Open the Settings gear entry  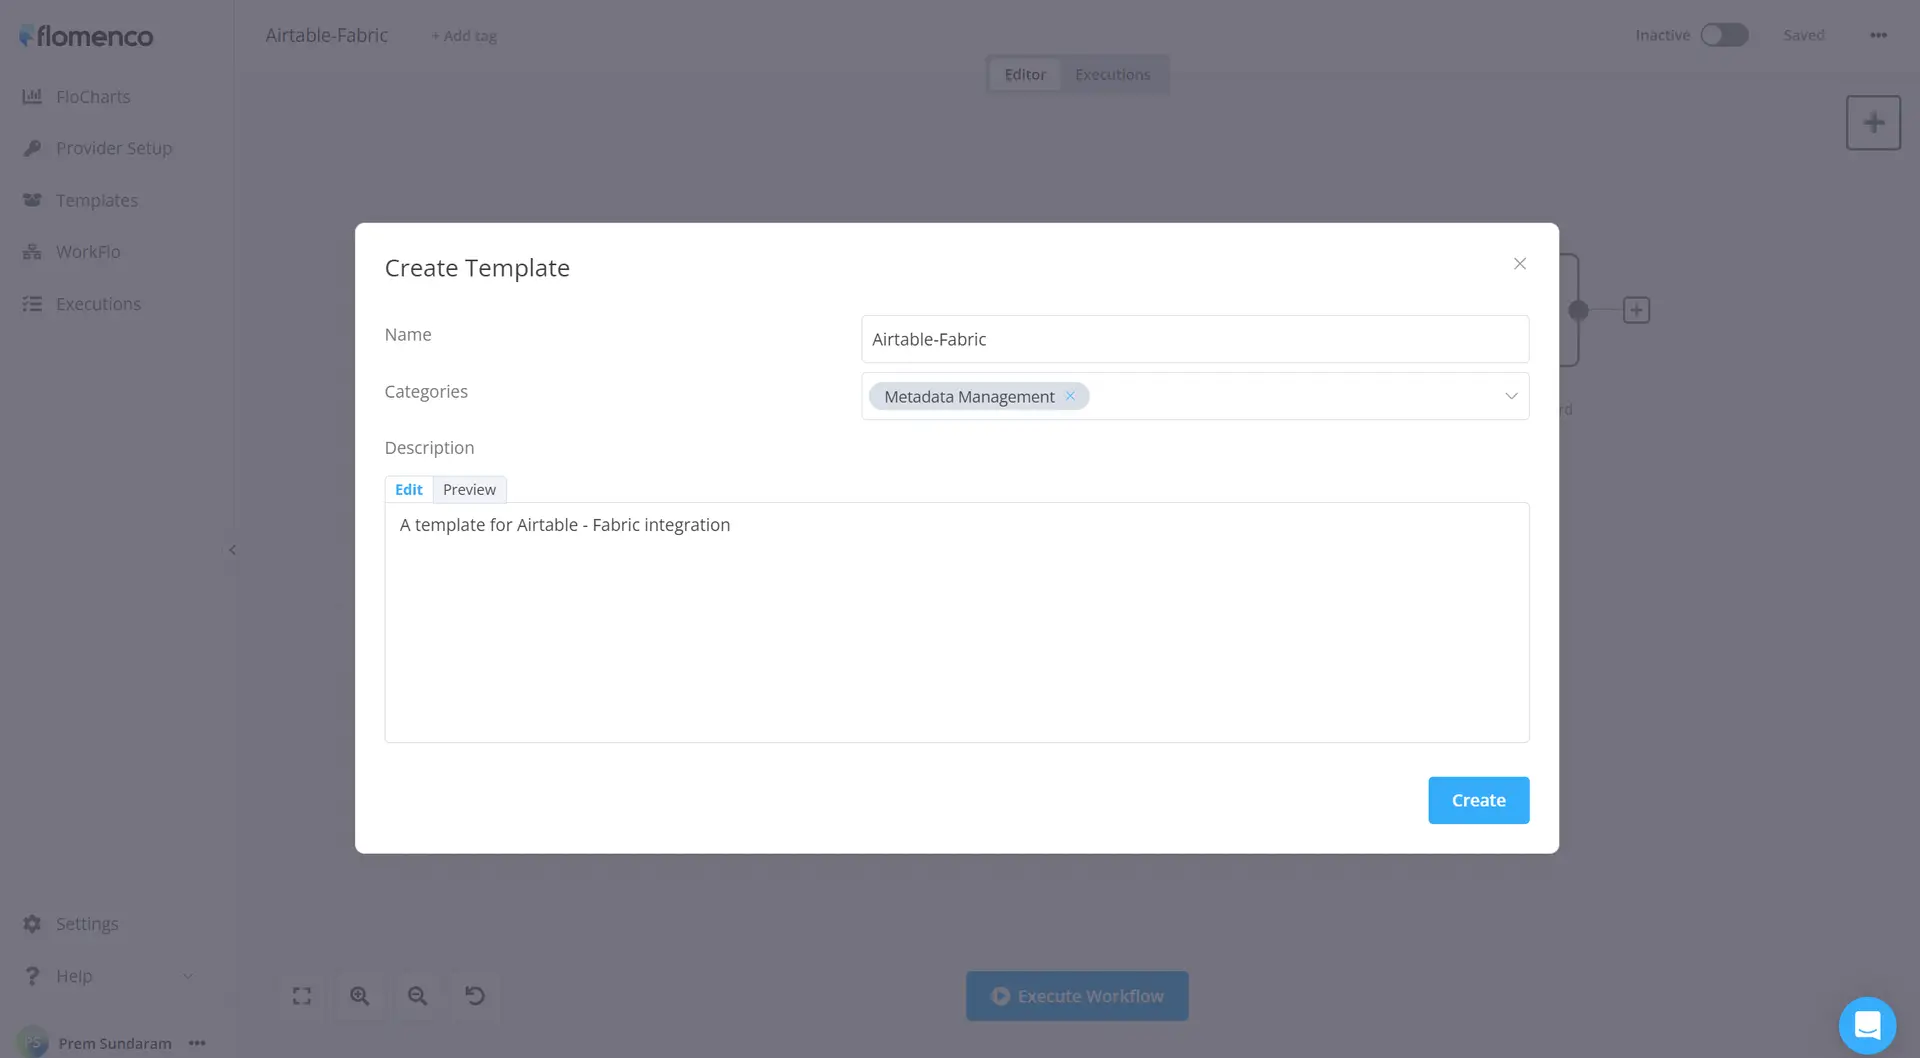pos(70,924)
